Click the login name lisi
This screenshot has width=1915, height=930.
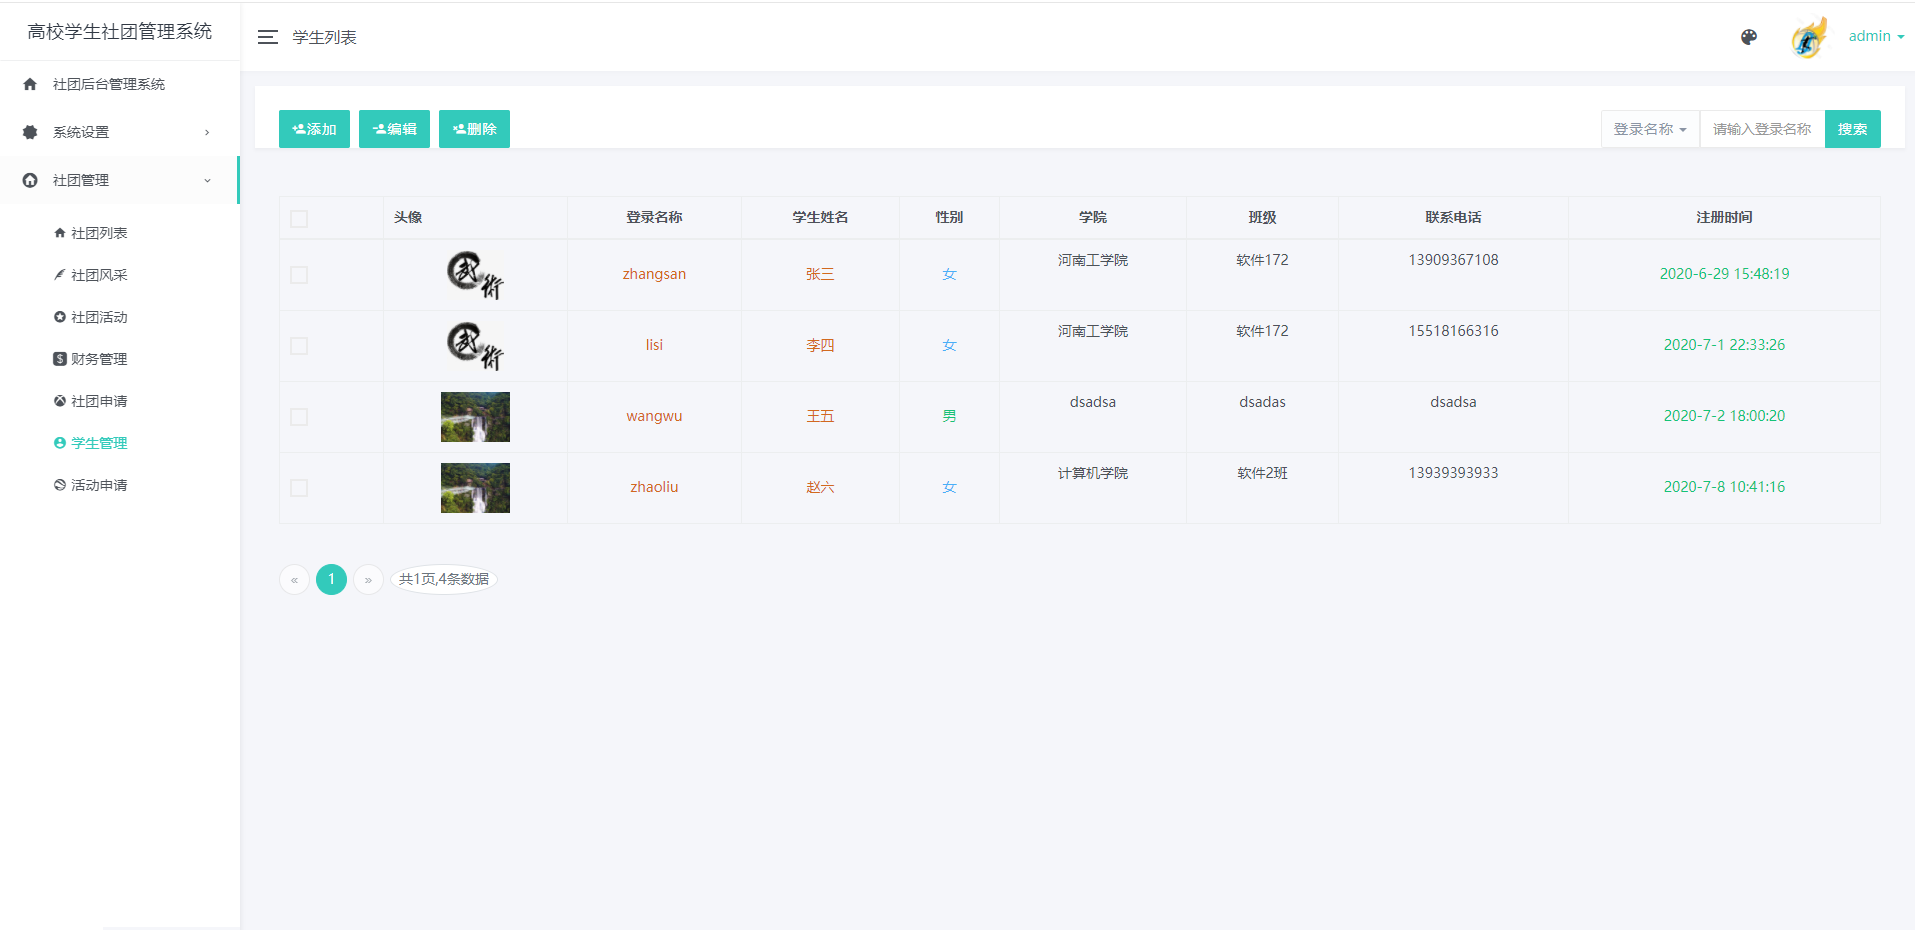click(654, 345)
